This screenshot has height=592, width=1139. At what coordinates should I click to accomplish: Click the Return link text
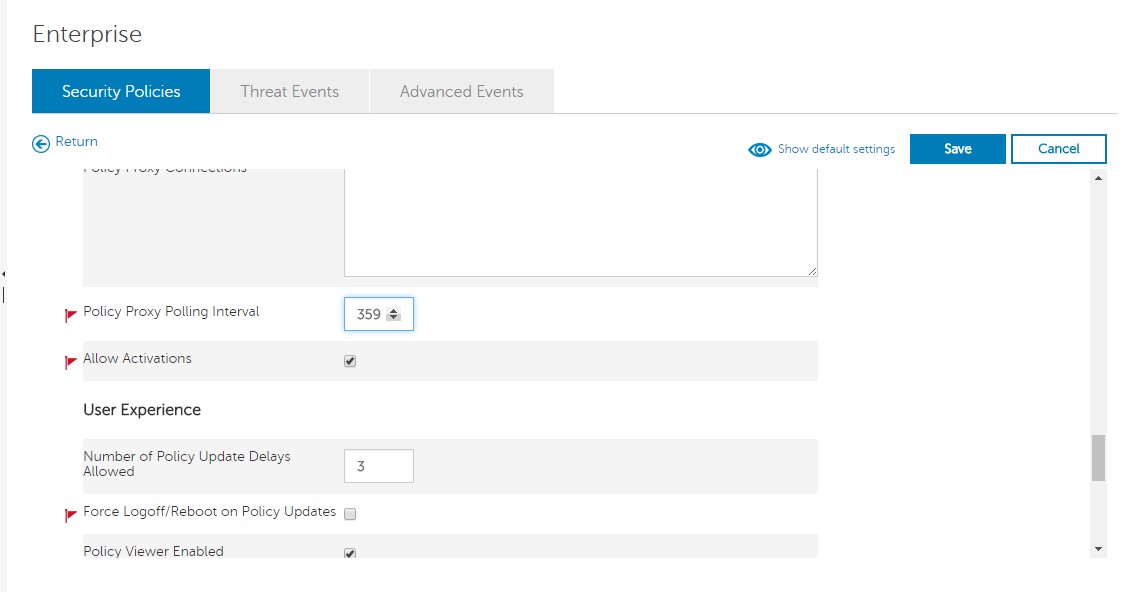(x=76, y=142)
